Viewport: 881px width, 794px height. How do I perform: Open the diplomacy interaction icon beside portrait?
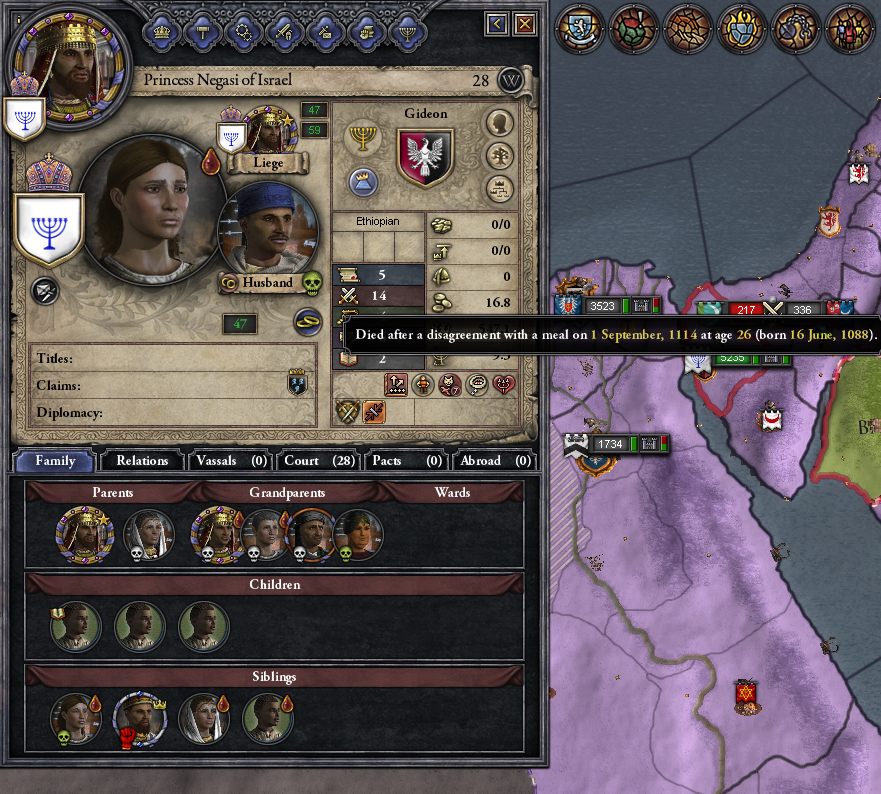coord(45,291)
